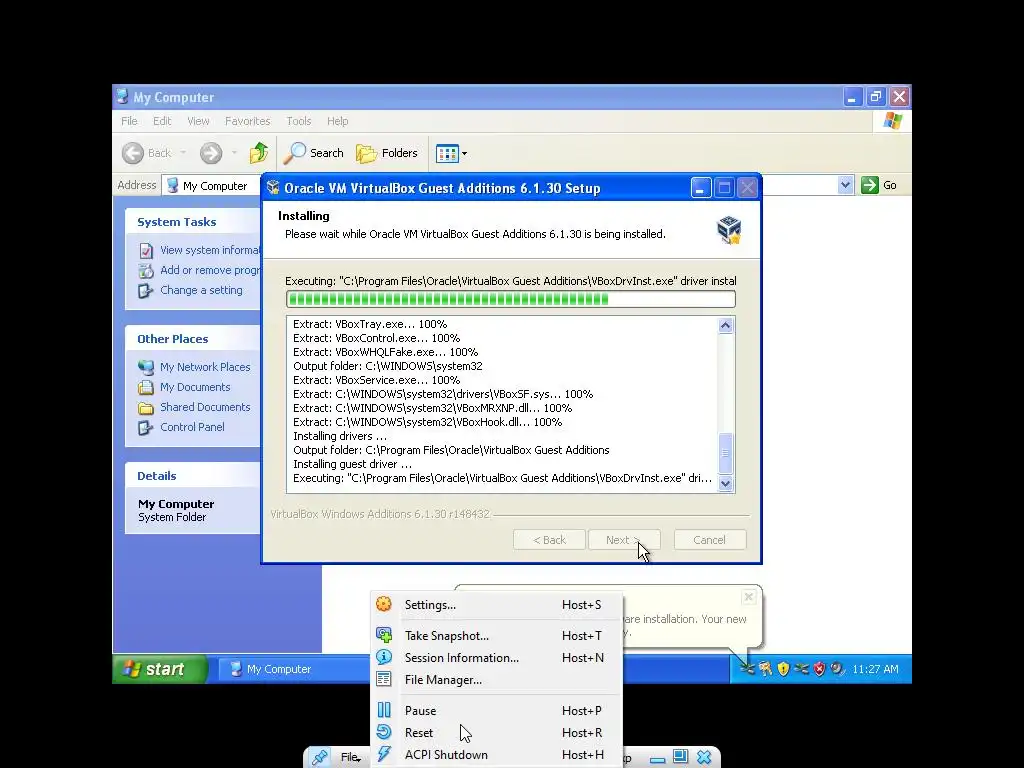Toggle the Folders pane button

pyautogui.click(x=387, y=153)
